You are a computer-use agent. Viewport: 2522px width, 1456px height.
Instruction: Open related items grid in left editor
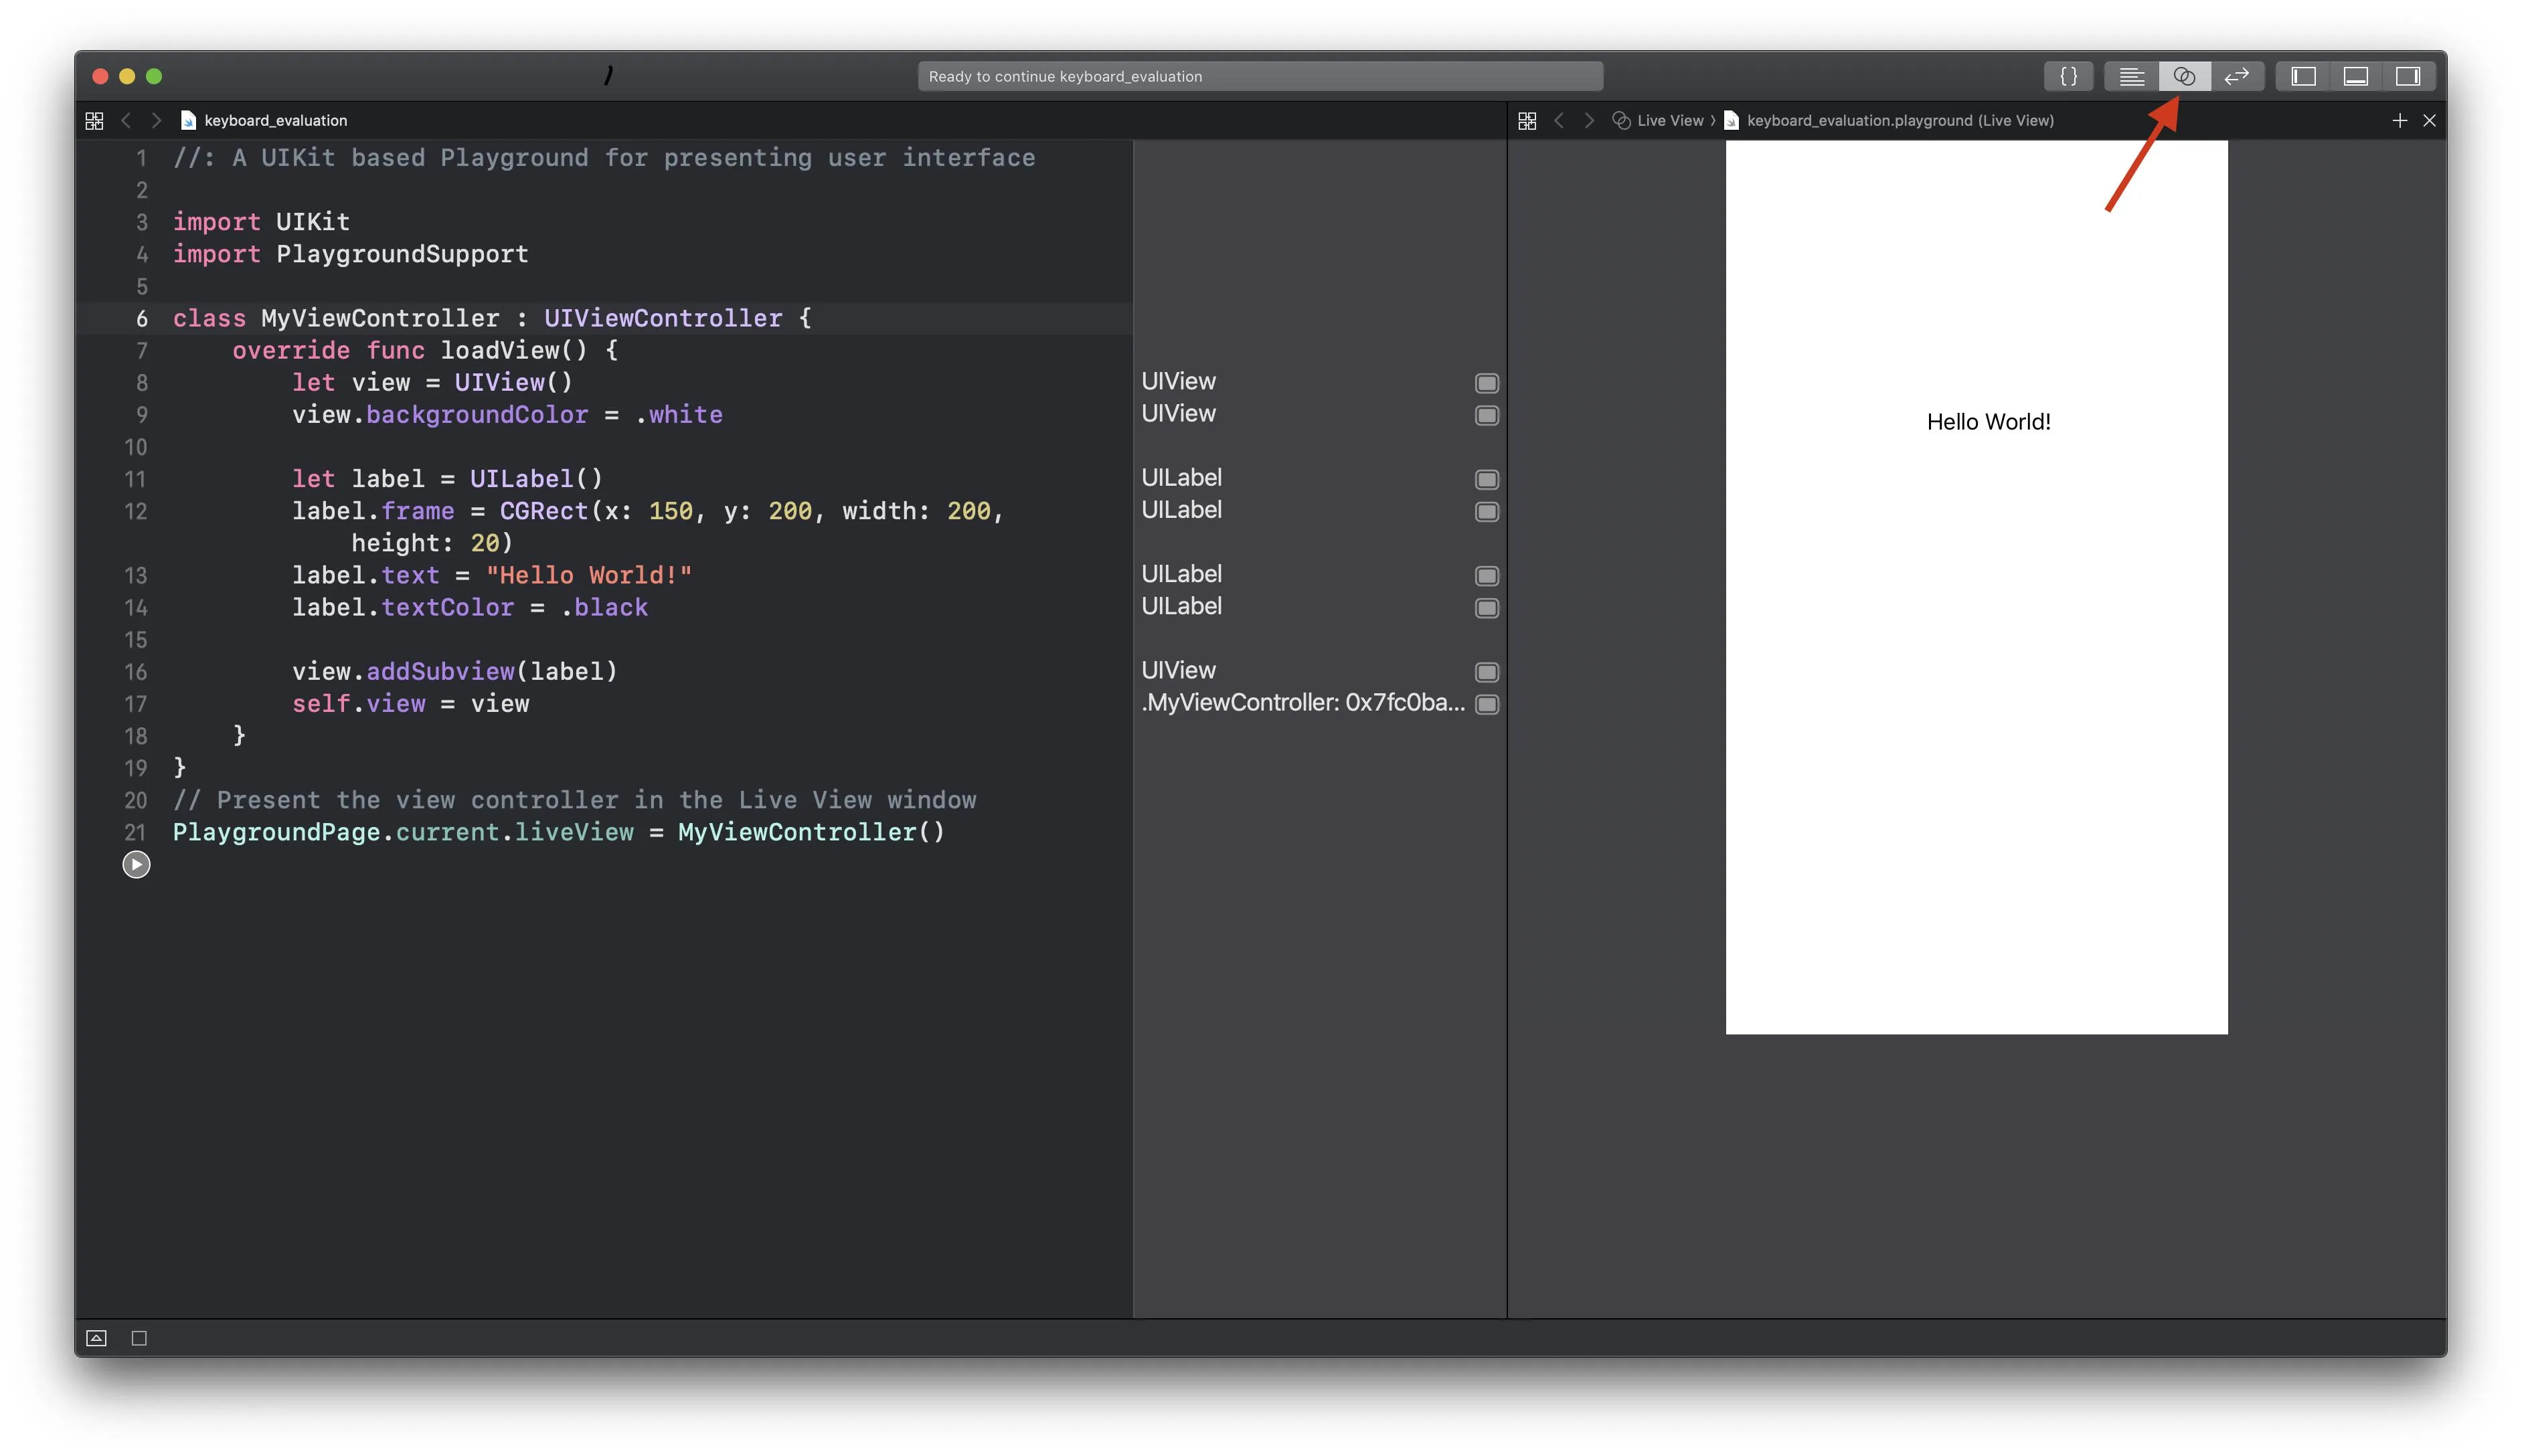[x=94, y=120]
